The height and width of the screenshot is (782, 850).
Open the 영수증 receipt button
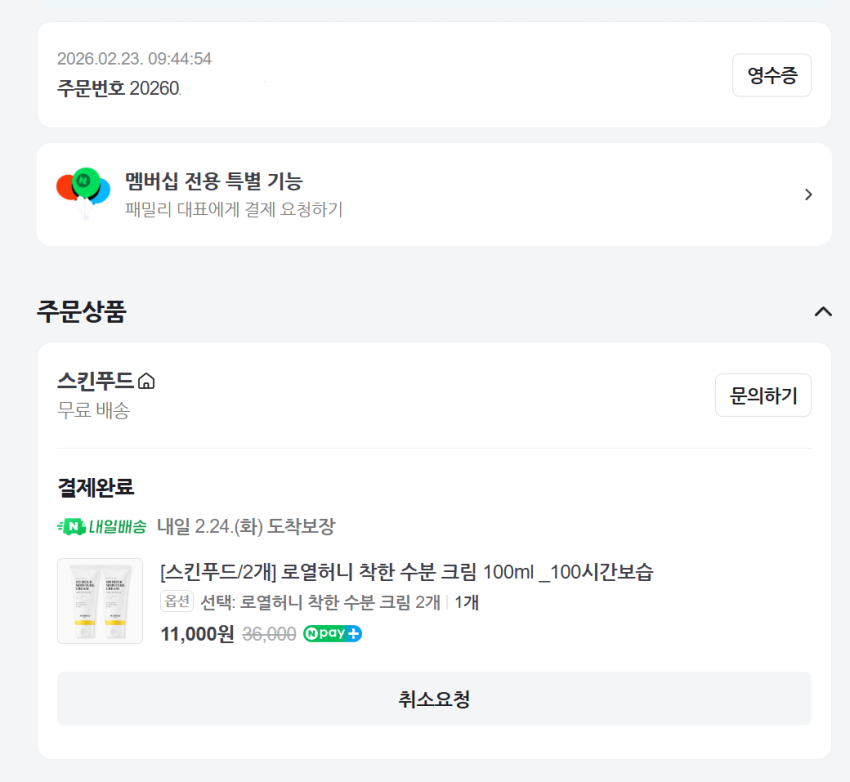(x=771, y=75)
